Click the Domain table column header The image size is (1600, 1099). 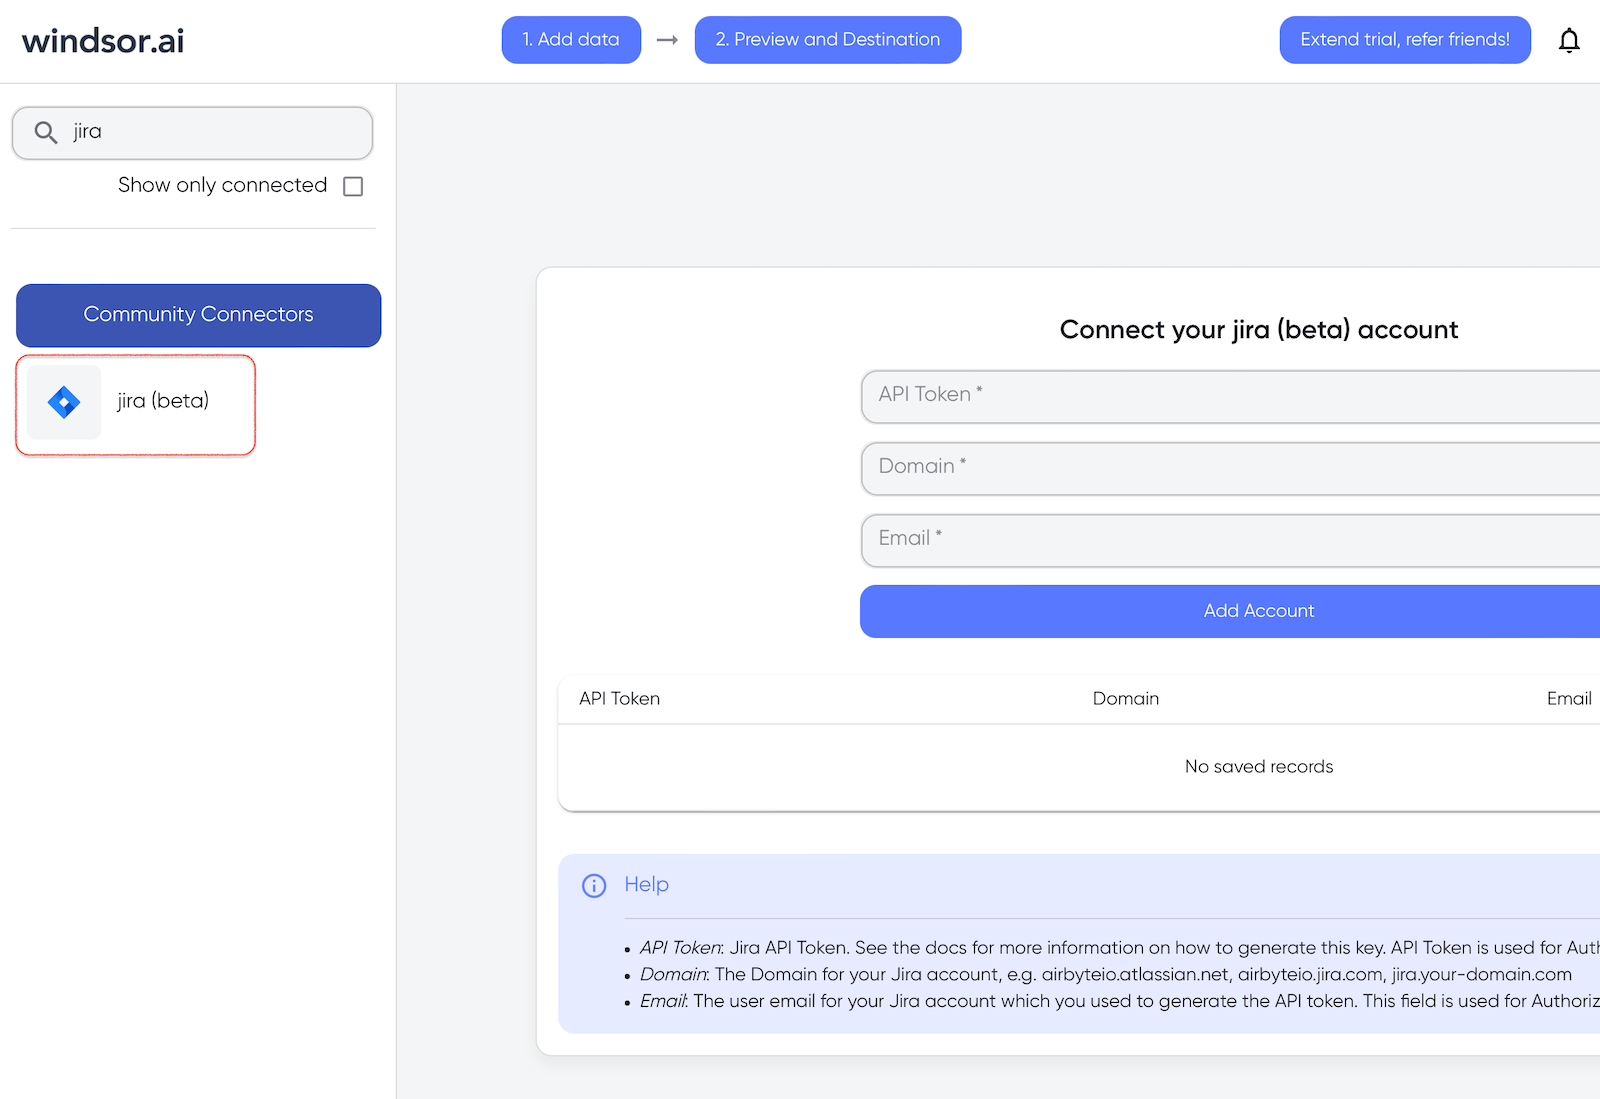pos(1125,698)
